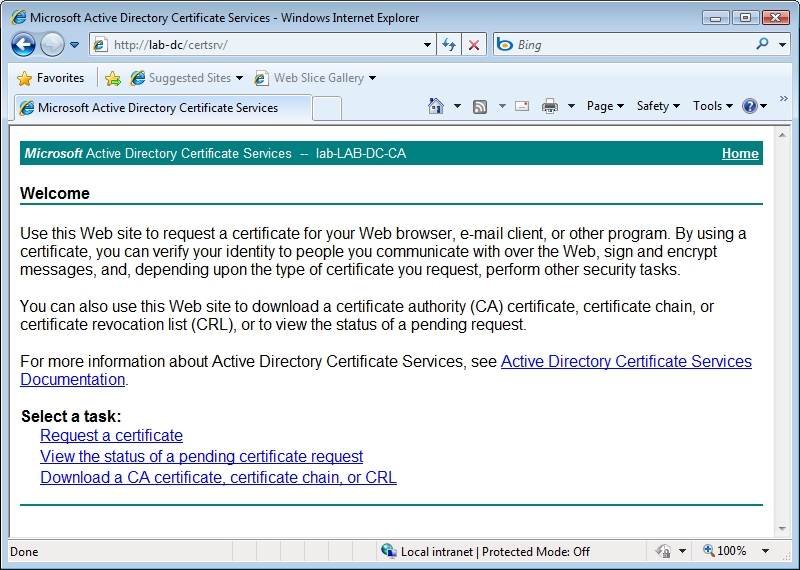The image size is (800, 570).
Task: Click the scrollbar up arrow
Action: click(782, 135)
